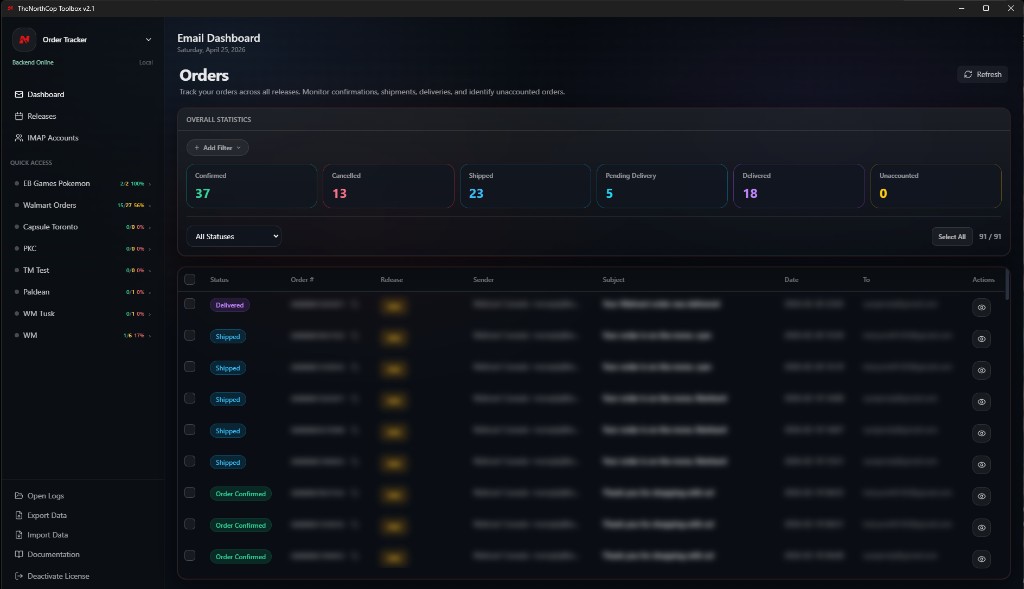This screenshot has width=1024, height=589.
Task: Open the All Statuses dropdown
Action: tap(233, 236)
